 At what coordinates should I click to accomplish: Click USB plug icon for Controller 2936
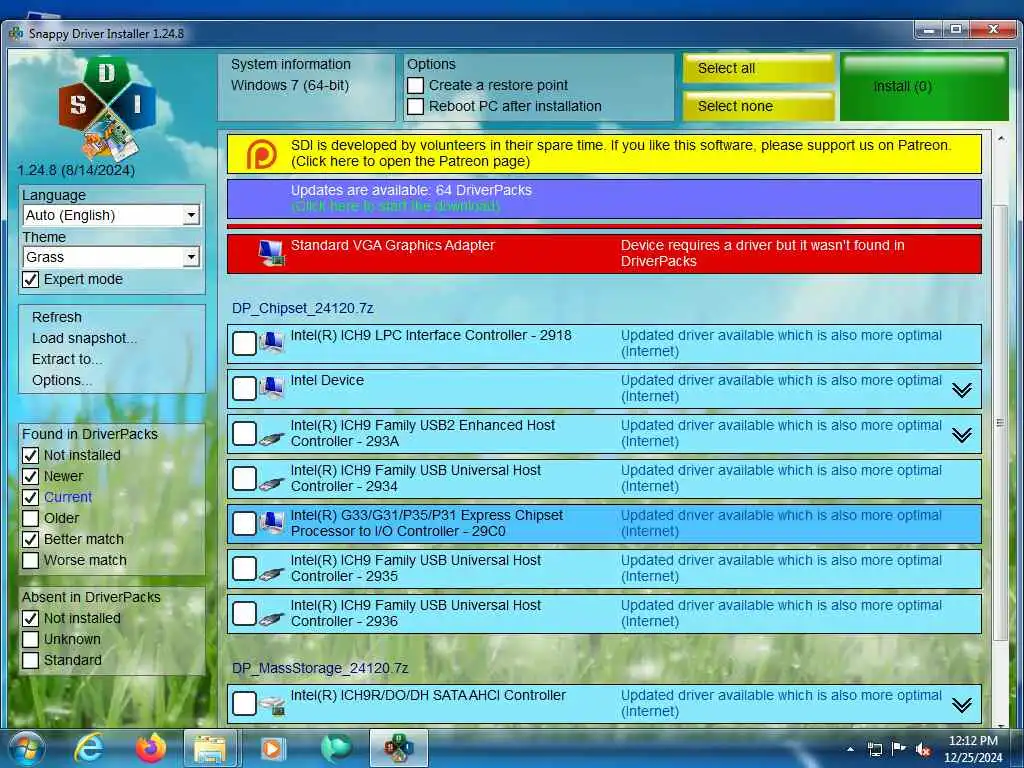click(271, 619)
